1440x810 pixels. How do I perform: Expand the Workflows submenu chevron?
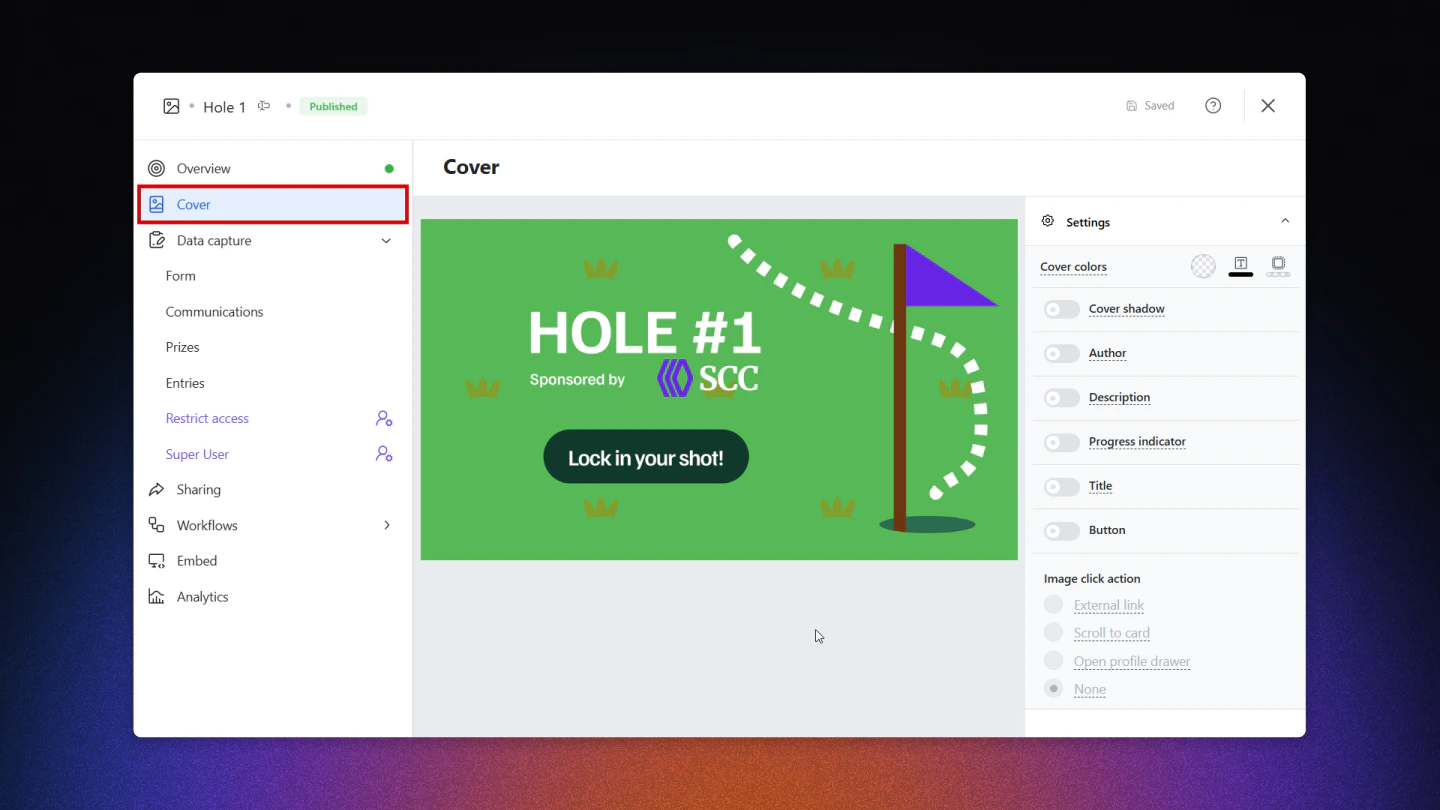pyautogui.click(x=387, y=525)
